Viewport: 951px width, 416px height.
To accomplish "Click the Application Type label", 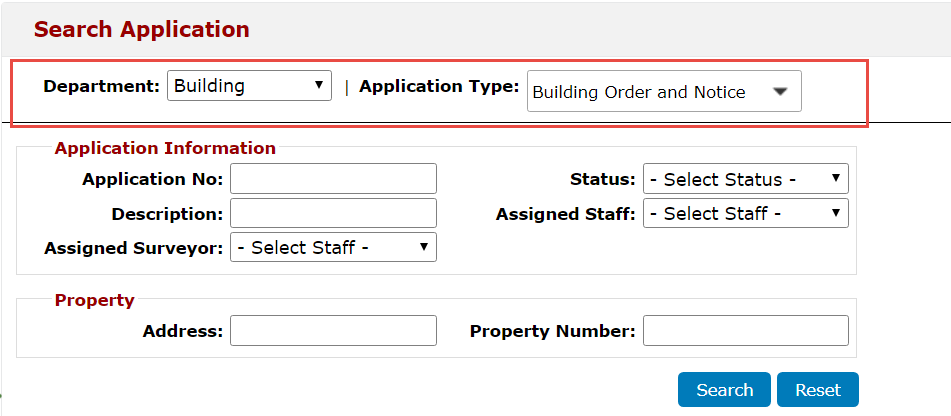I will pyautogui.click(x=439, y=86).
